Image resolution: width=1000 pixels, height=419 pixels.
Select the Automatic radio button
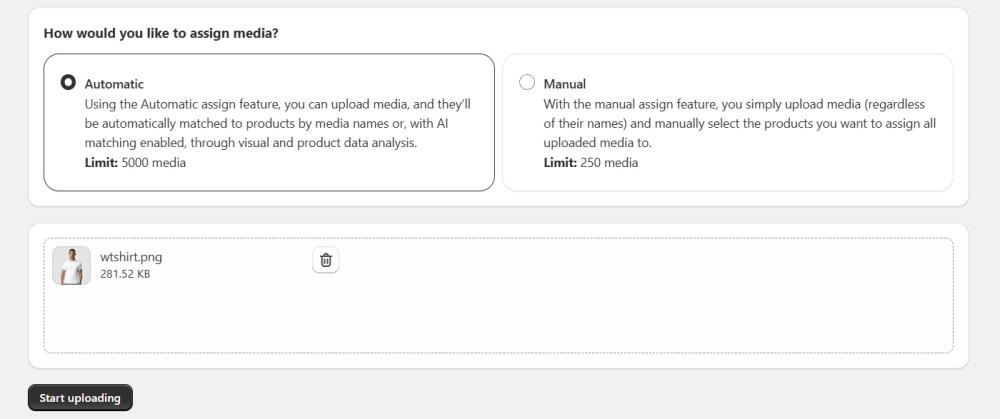click(68, 83)
